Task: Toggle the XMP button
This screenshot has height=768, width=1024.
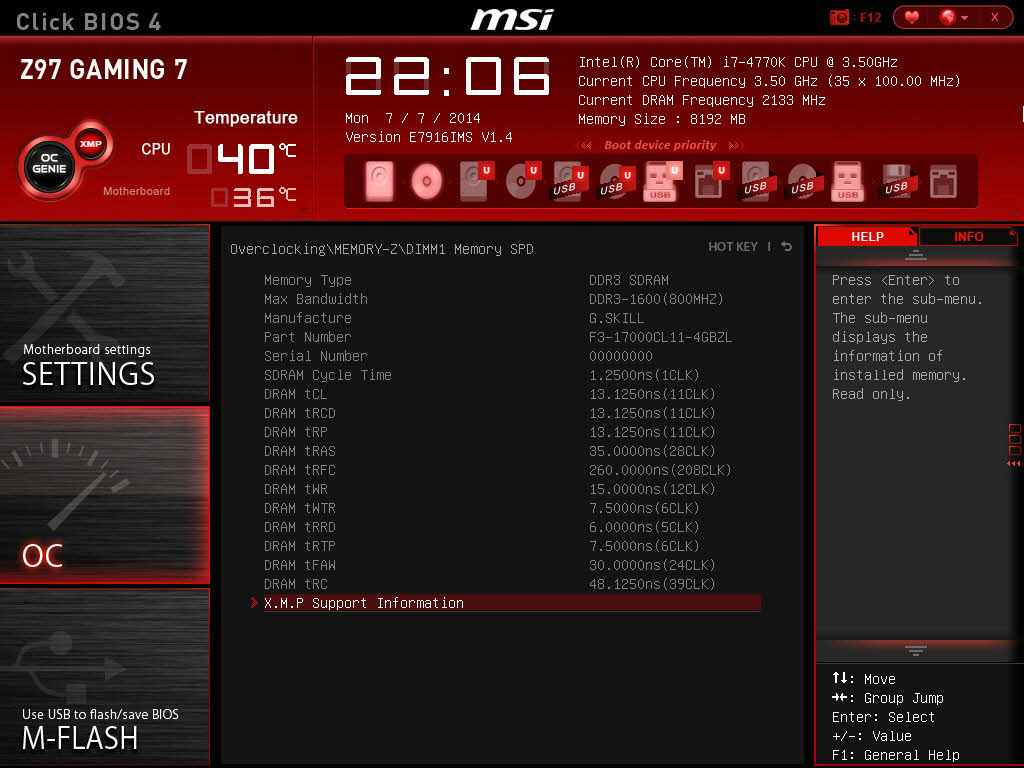Action: 91,144
